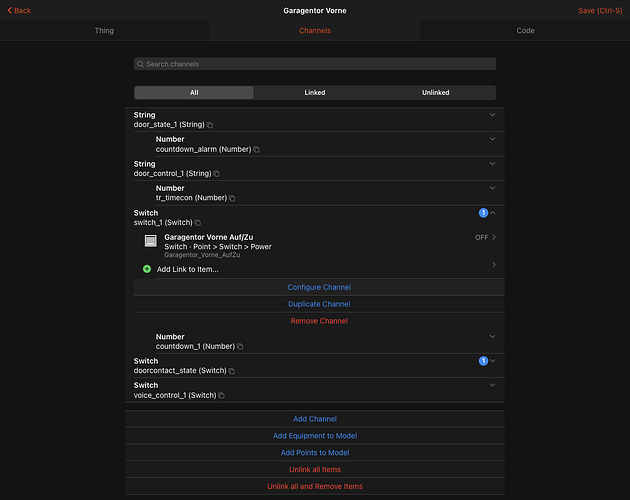Click Add Channel

(315, 419)
